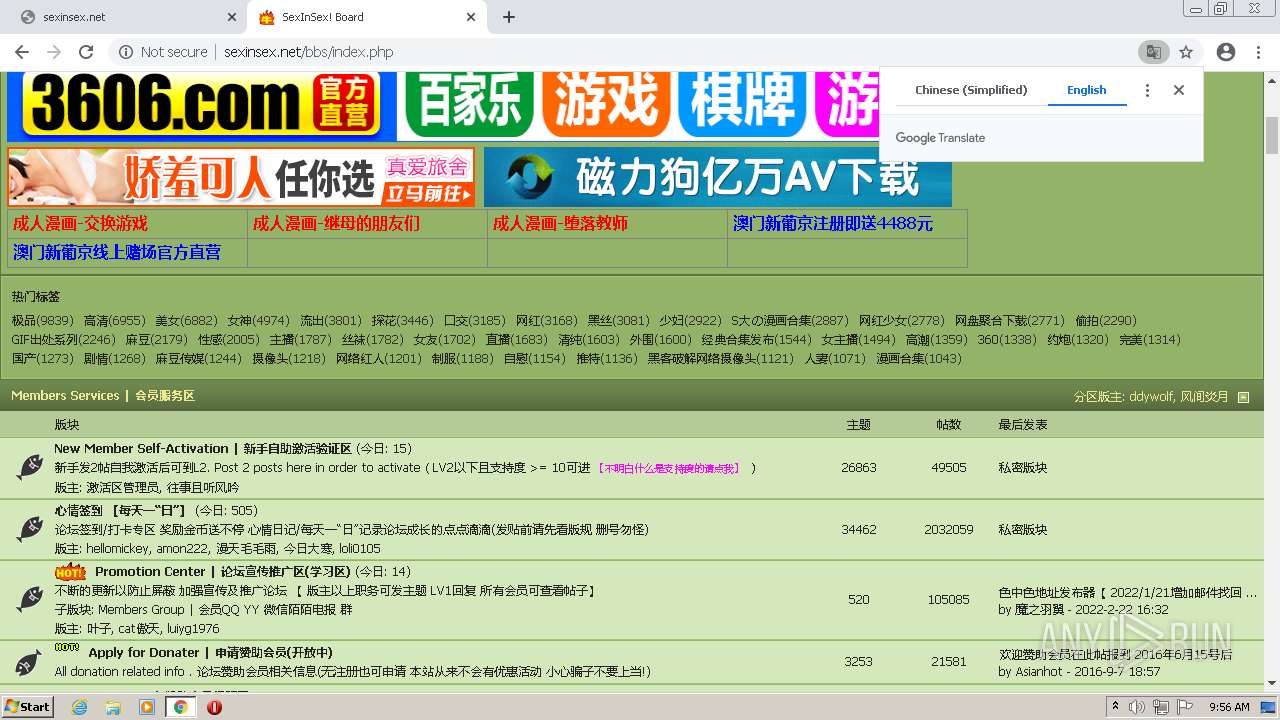Click 不明白什么是支持度的请点我 link
The width and height of the screenshot is (1280, 720).
[668, 468]
